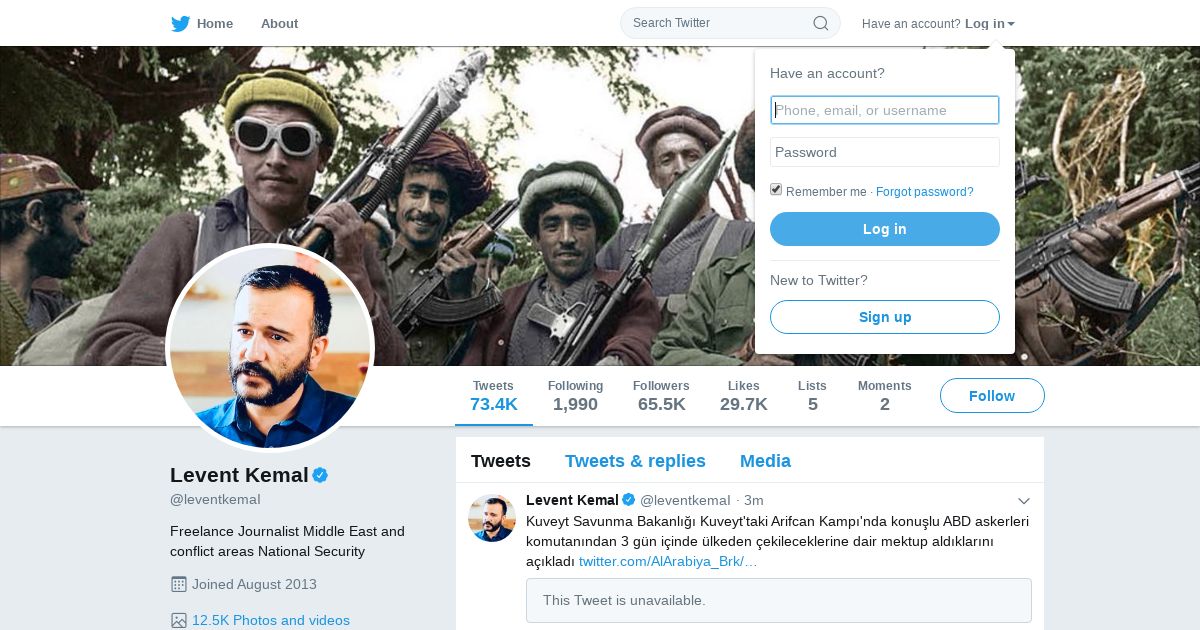The image size is (1200, 630).
Task: Open the About menu item
Action: [279, 23]
